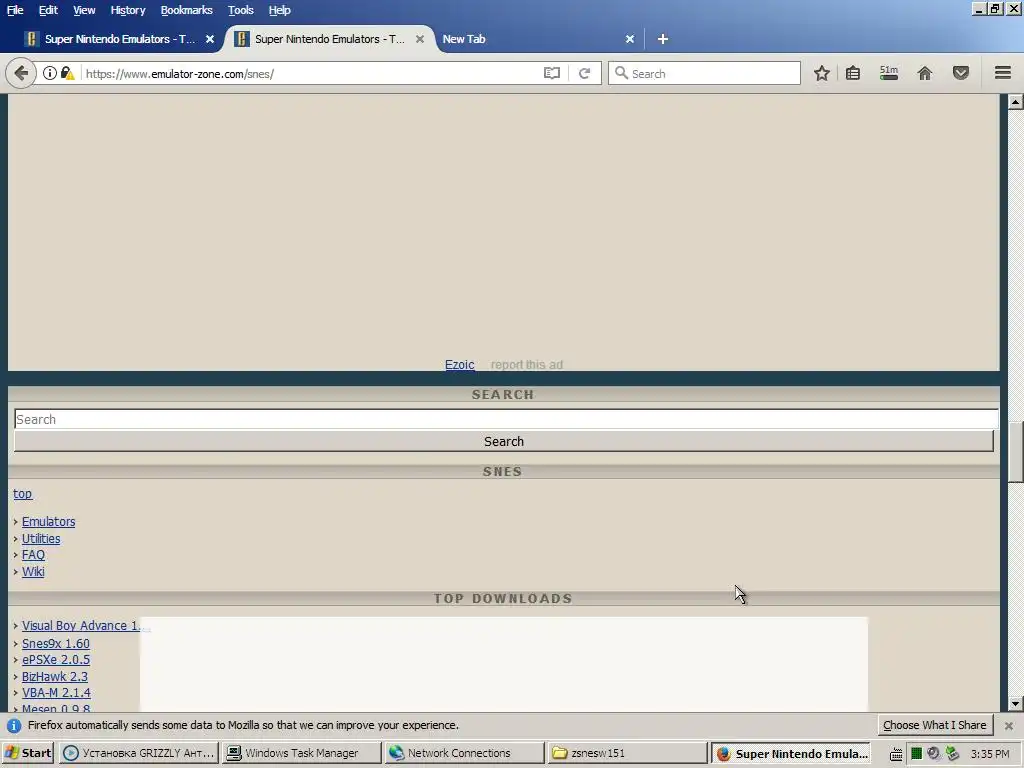
Task: Switch to Network Connections in taskbar
Action: click(x=464, y=753)
